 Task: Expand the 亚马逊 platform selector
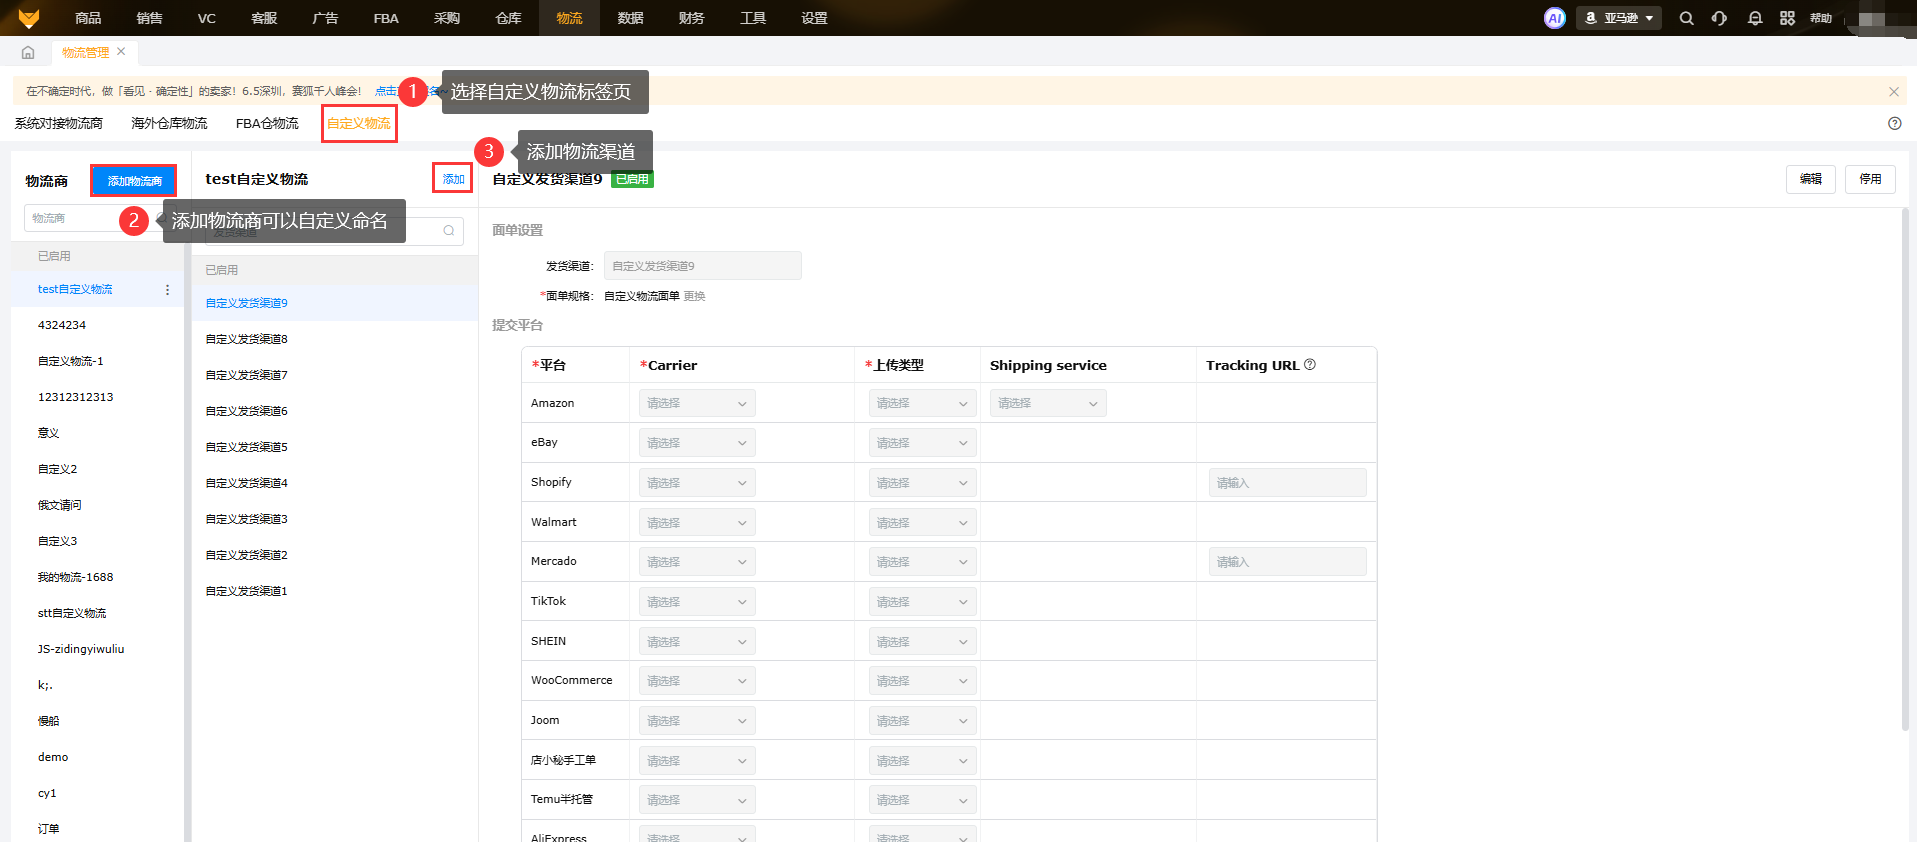point(1619,18)
